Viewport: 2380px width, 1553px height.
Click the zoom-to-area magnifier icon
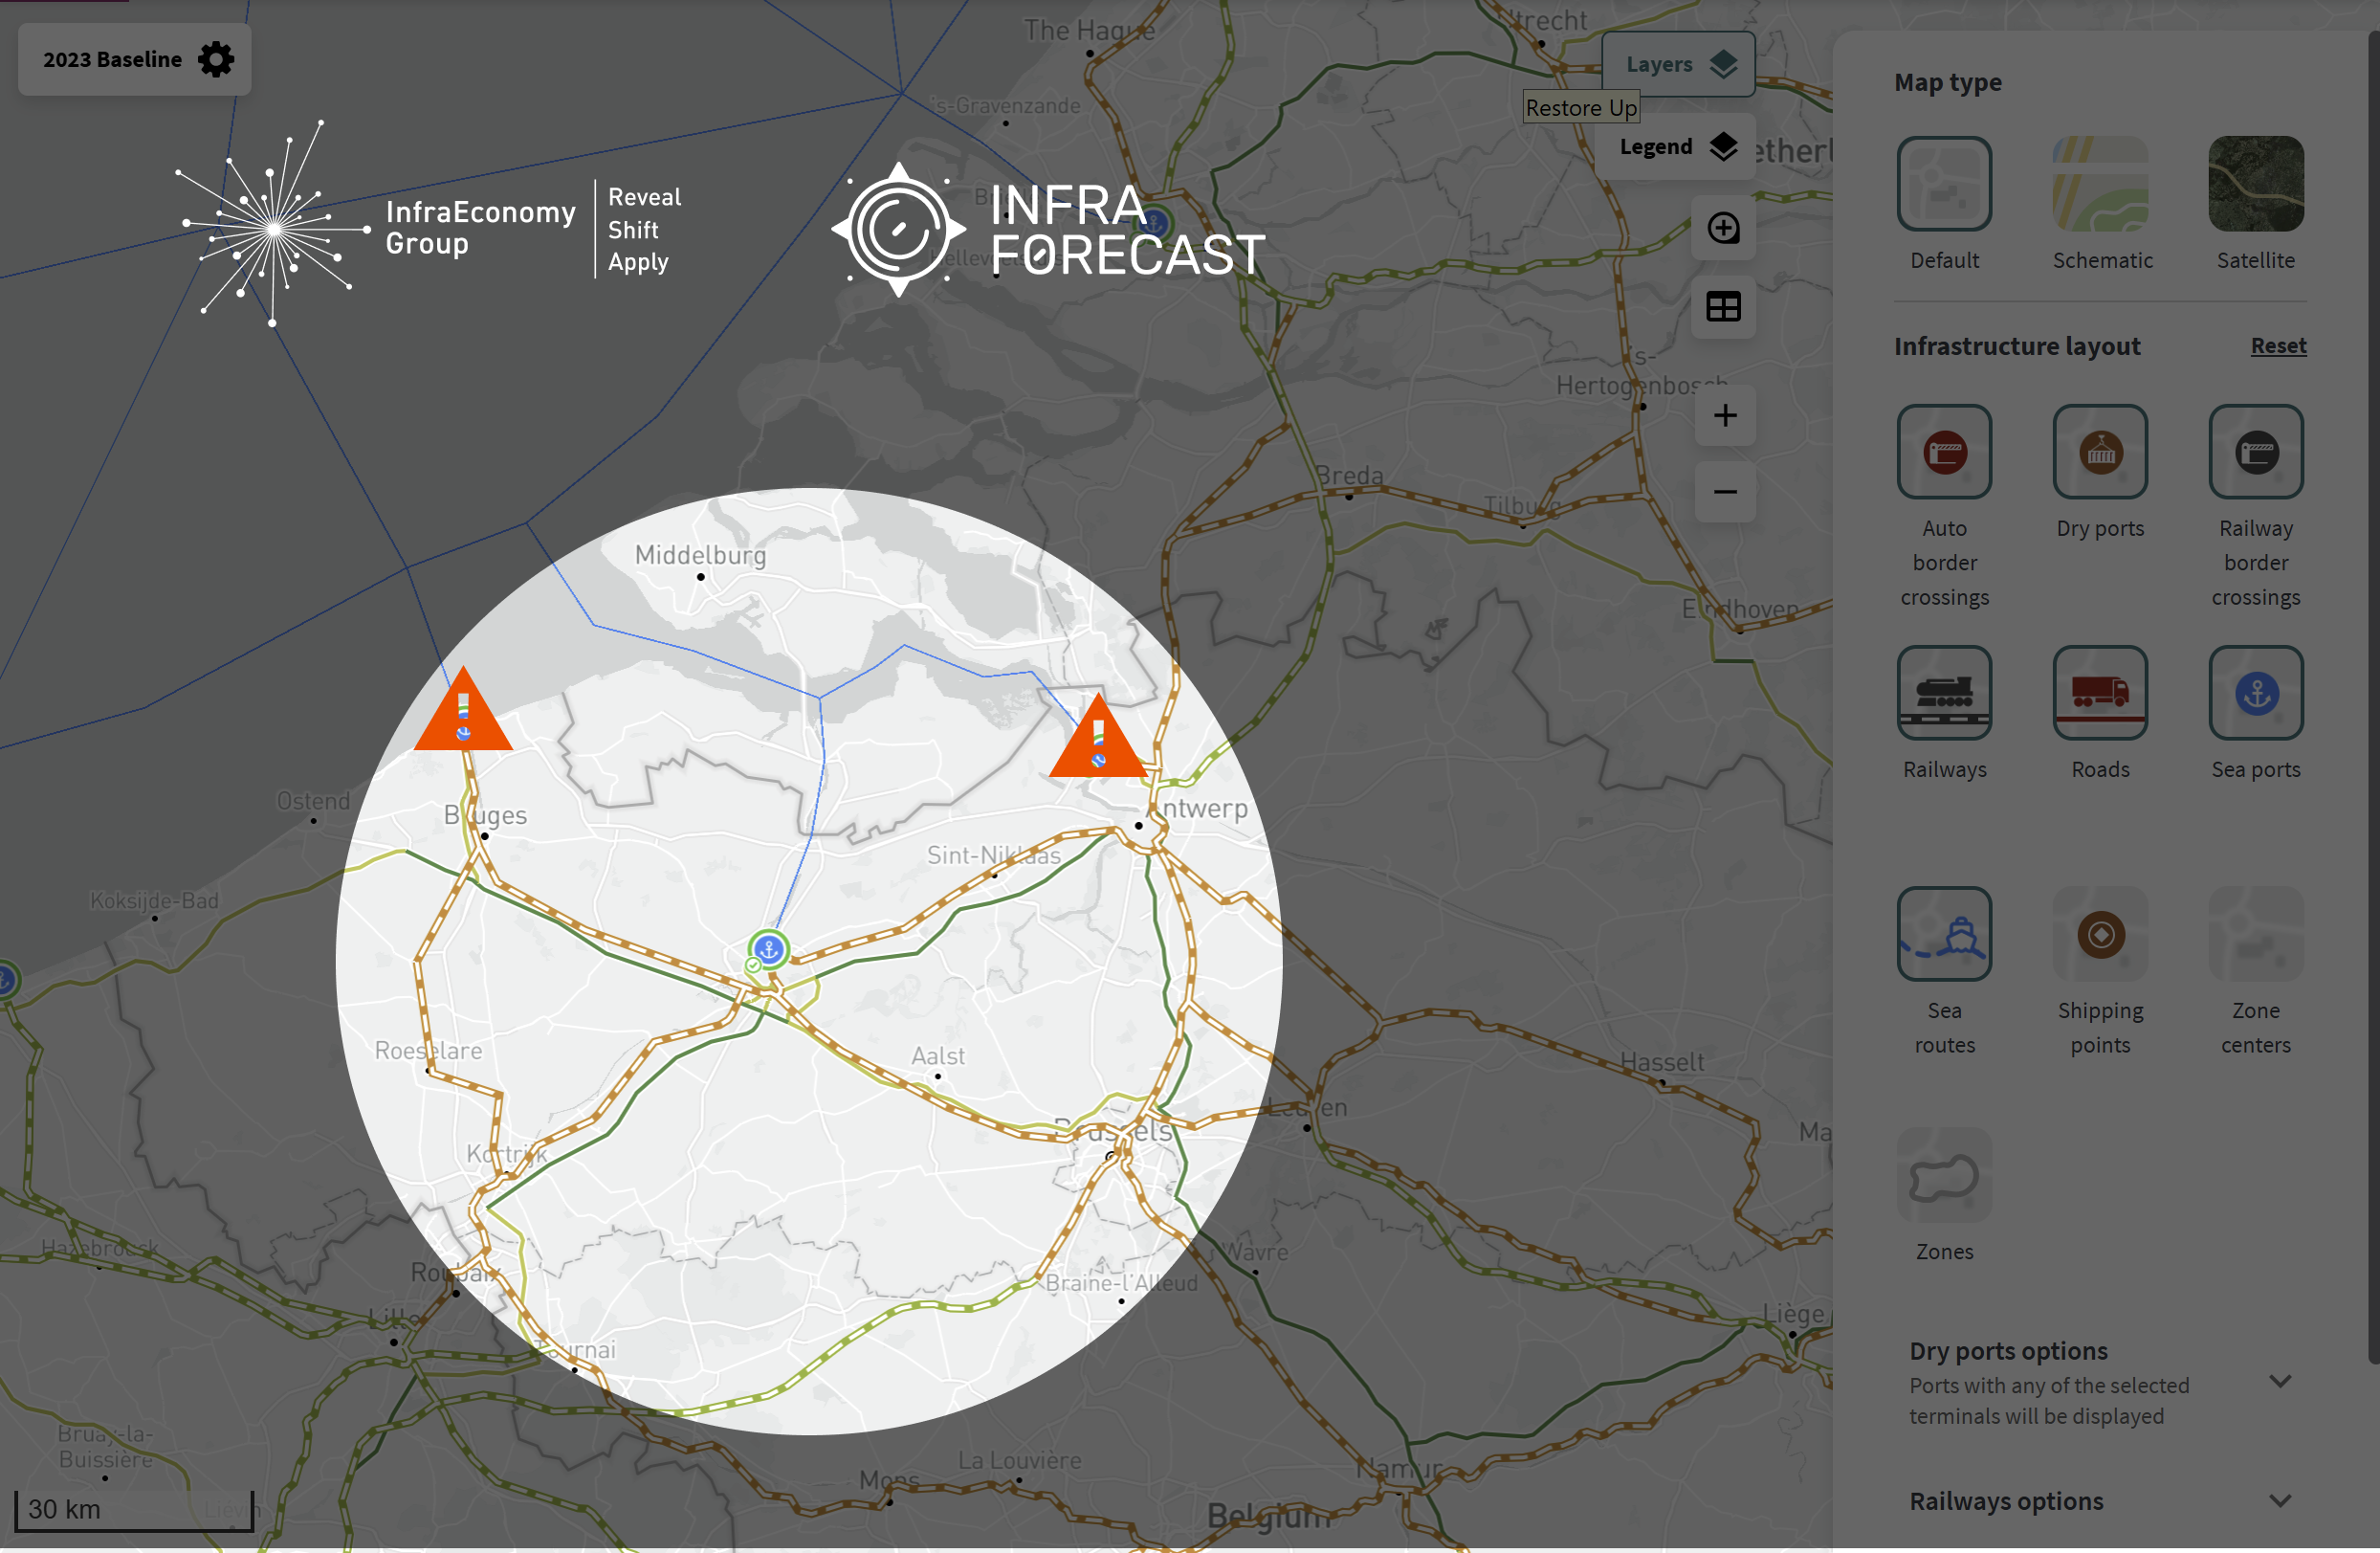click(x=1722, y=228)
